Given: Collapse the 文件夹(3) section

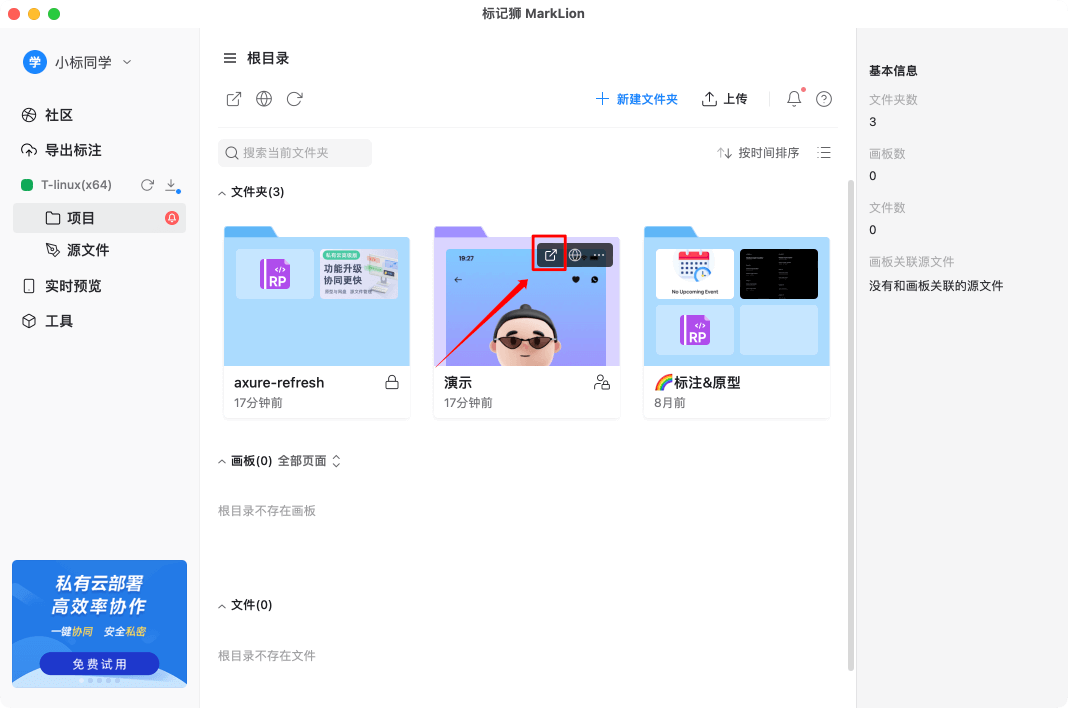Looking at the screenshot, I should tap(222, 192).
